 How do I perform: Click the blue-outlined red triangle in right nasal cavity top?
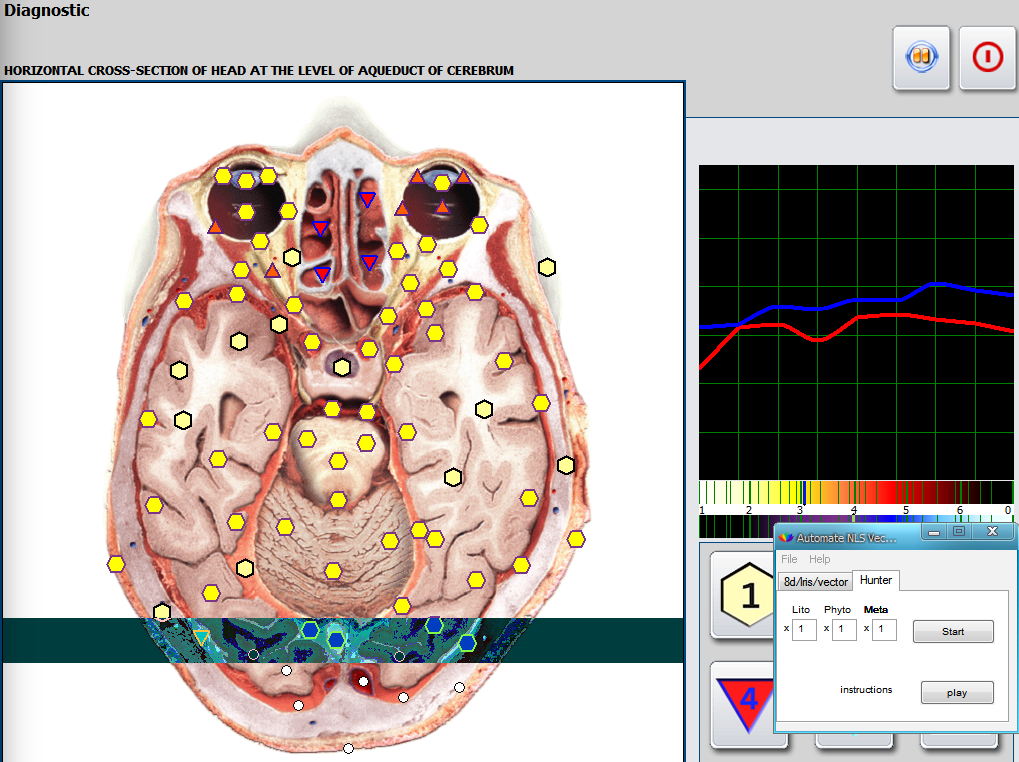367,199
